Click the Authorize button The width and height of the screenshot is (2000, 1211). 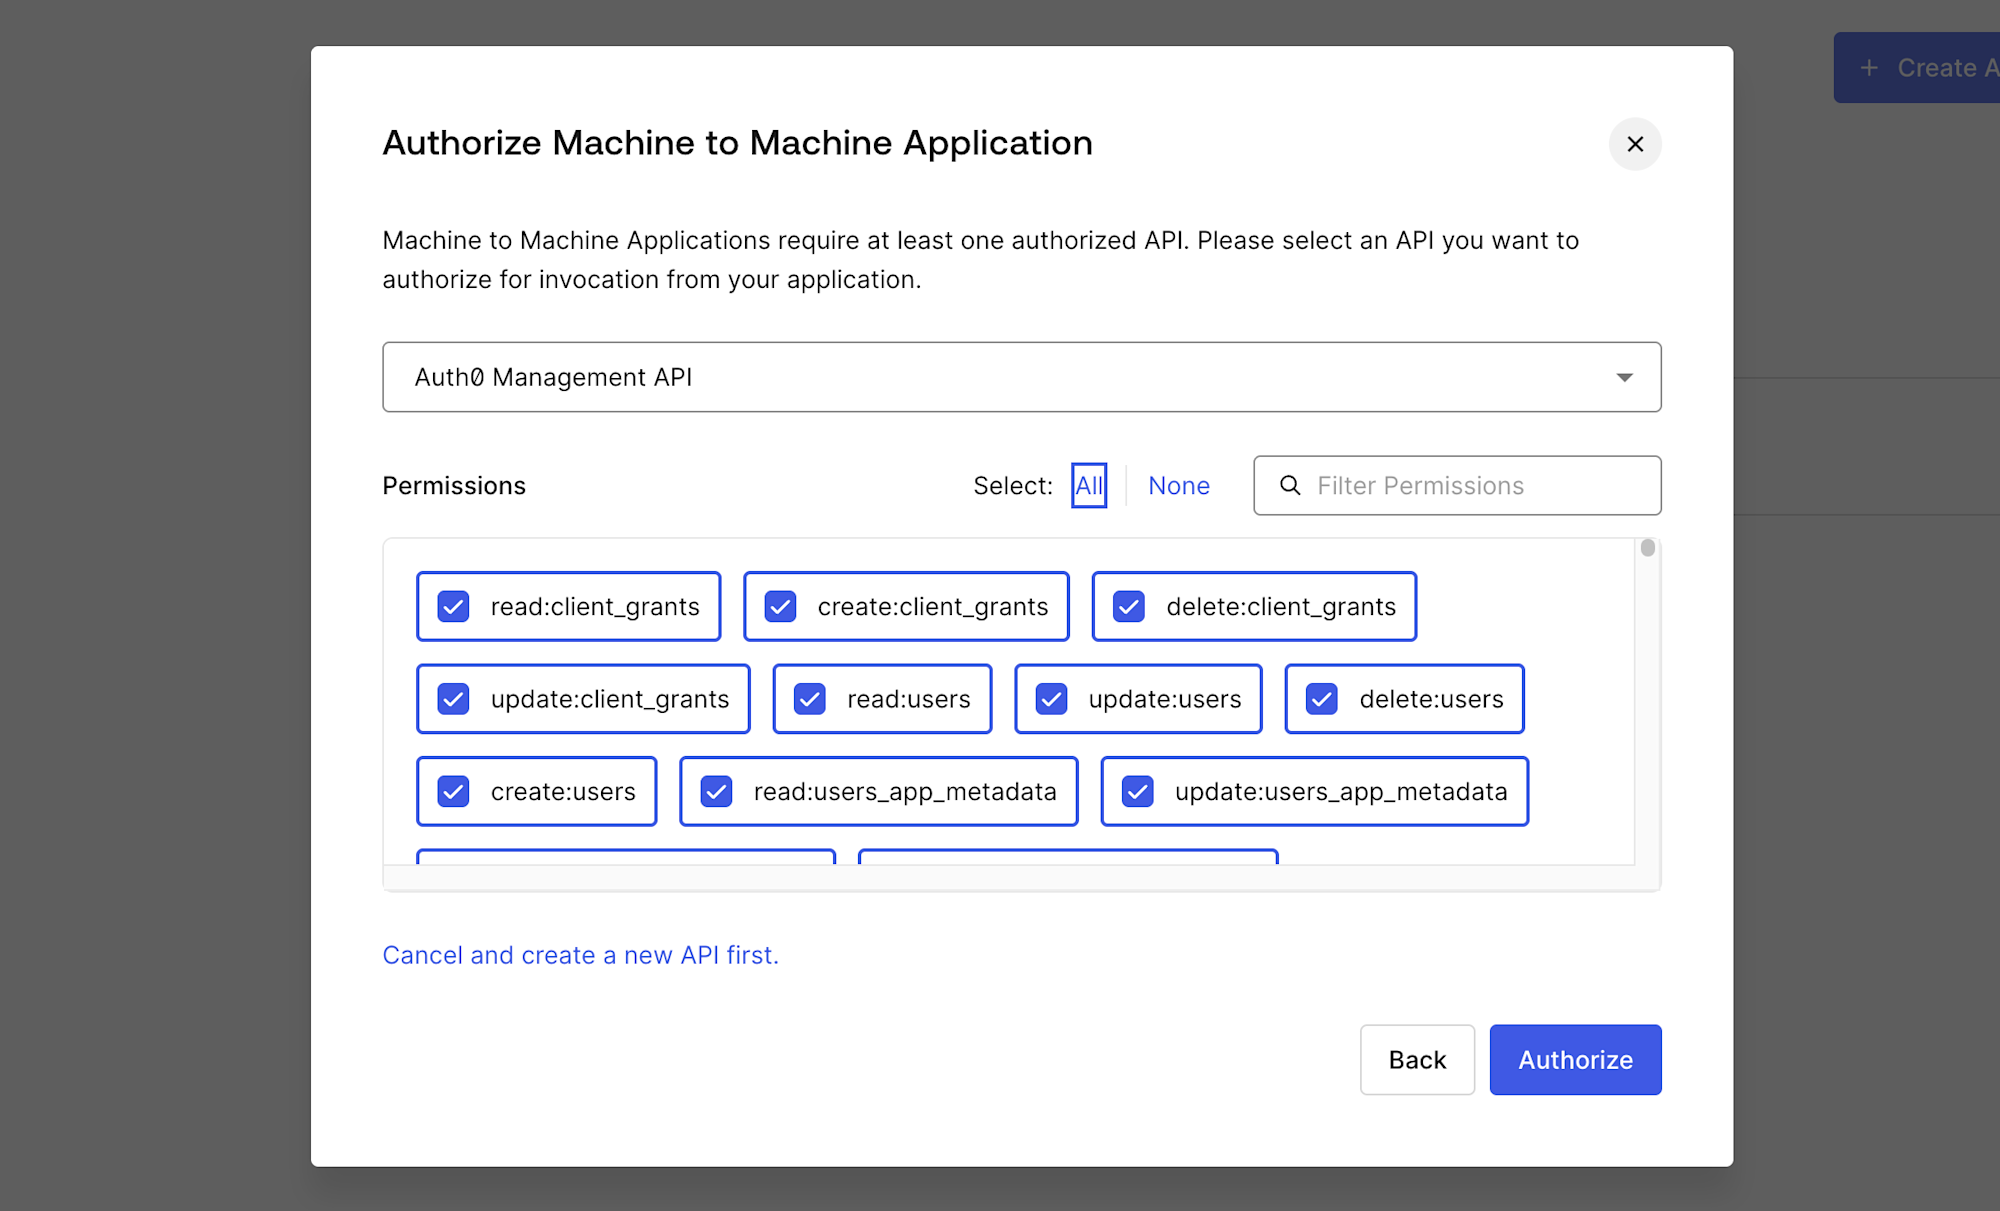coord(1575,1060)
